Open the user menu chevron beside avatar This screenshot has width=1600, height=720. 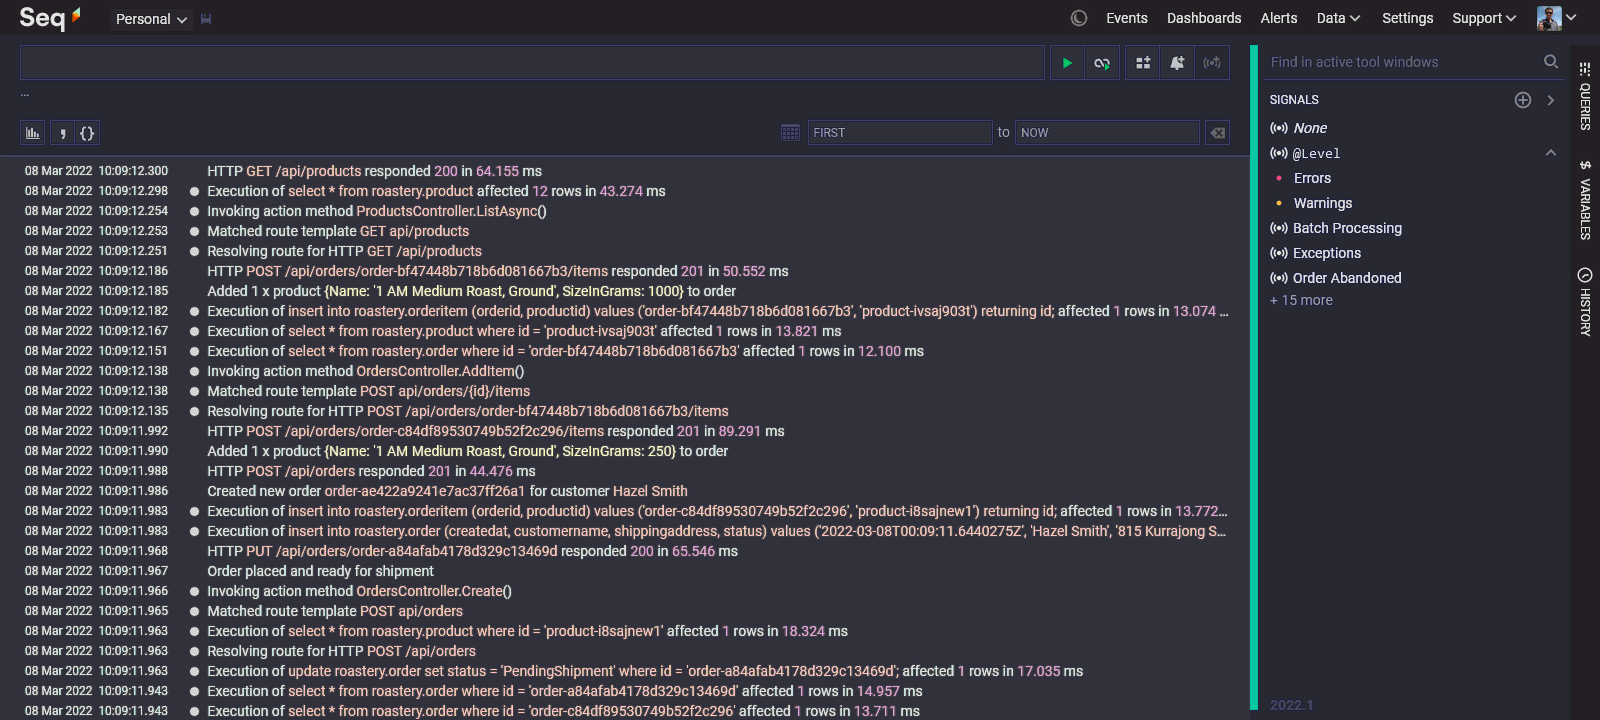[1571, 18]
